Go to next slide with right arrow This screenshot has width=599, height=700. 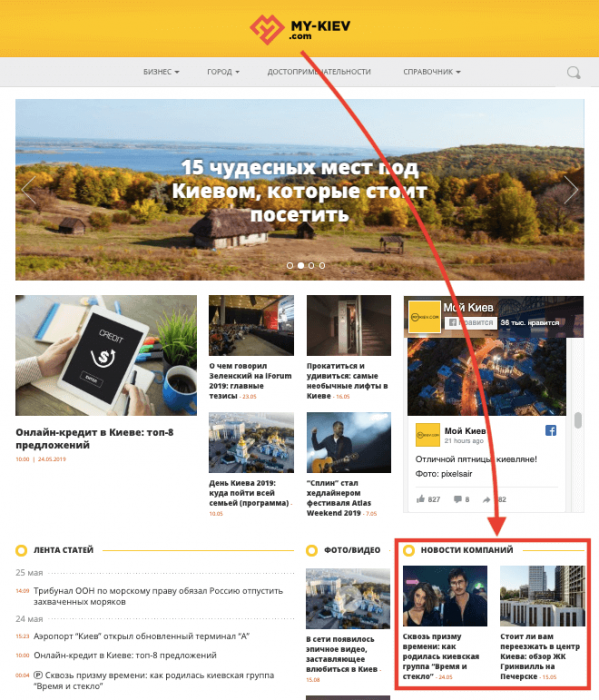571,190
